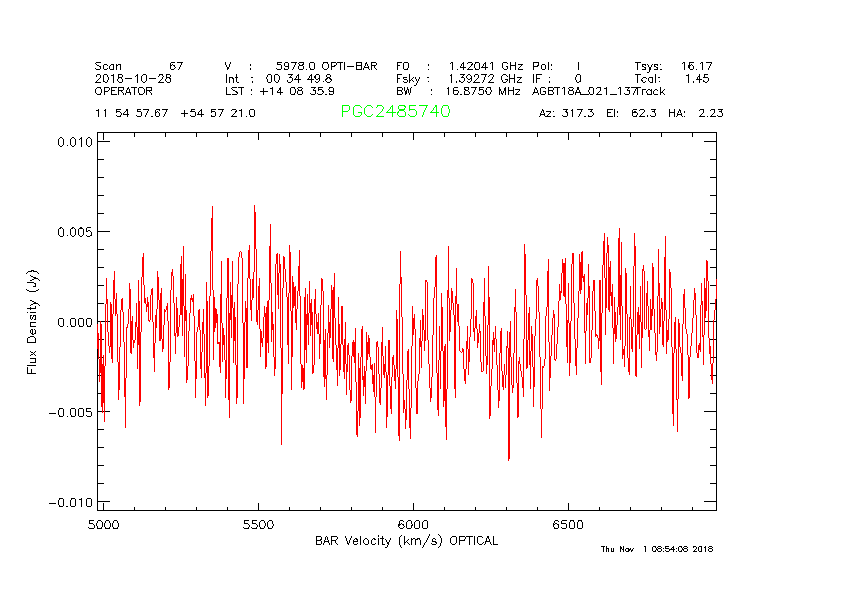This screenshot has width=842, height=595.
Task: Select the 6000 x-axis tick label
Action: click(413, 524)
